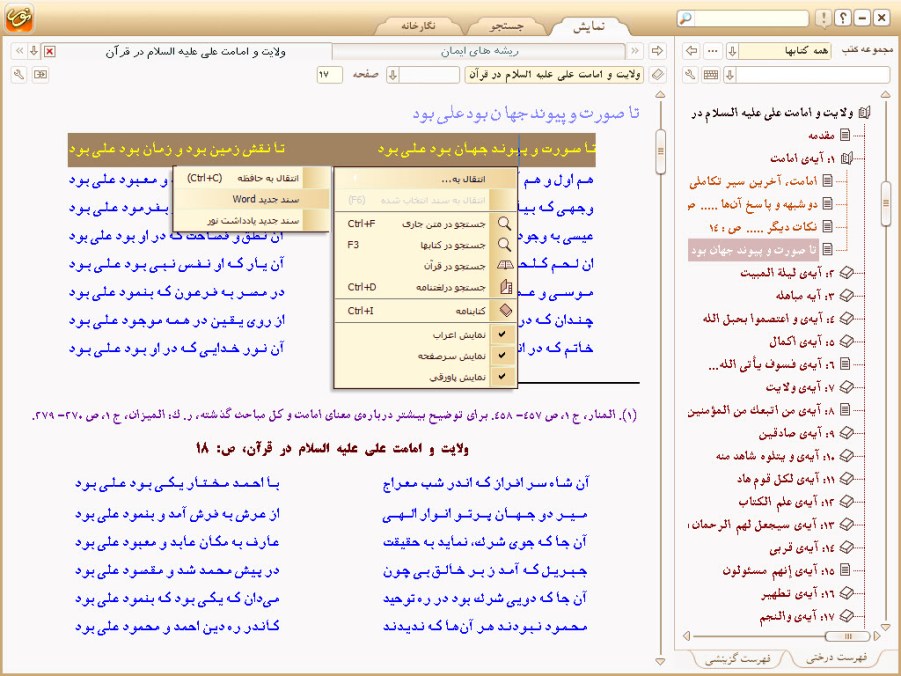This screenshot has height=676, width=901.
Task: Toggle the نمایش اعراب checkmark
Action: (502, 335)
